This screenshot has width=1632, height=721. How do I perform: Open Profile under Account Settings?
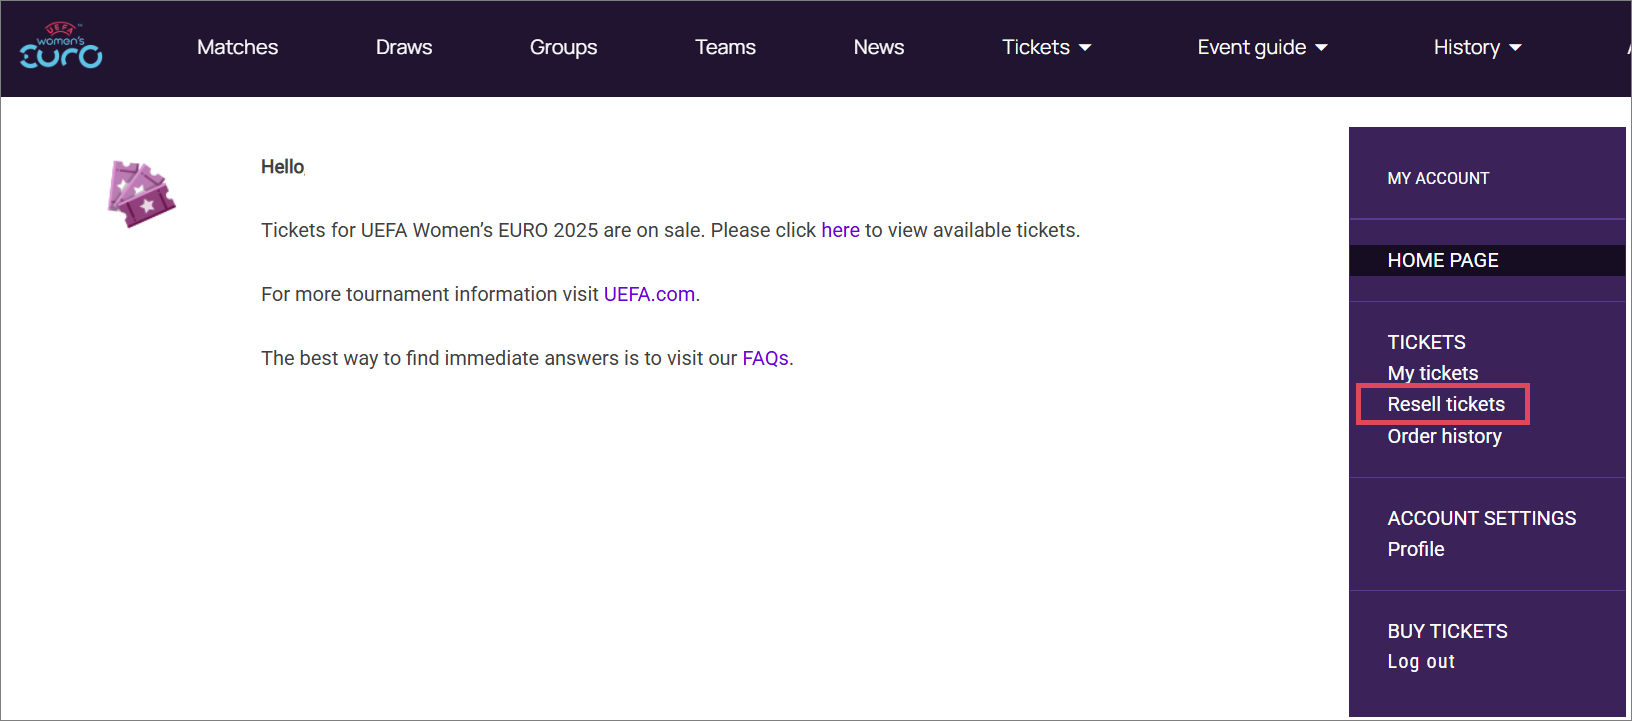click(x=1416, y=549)
